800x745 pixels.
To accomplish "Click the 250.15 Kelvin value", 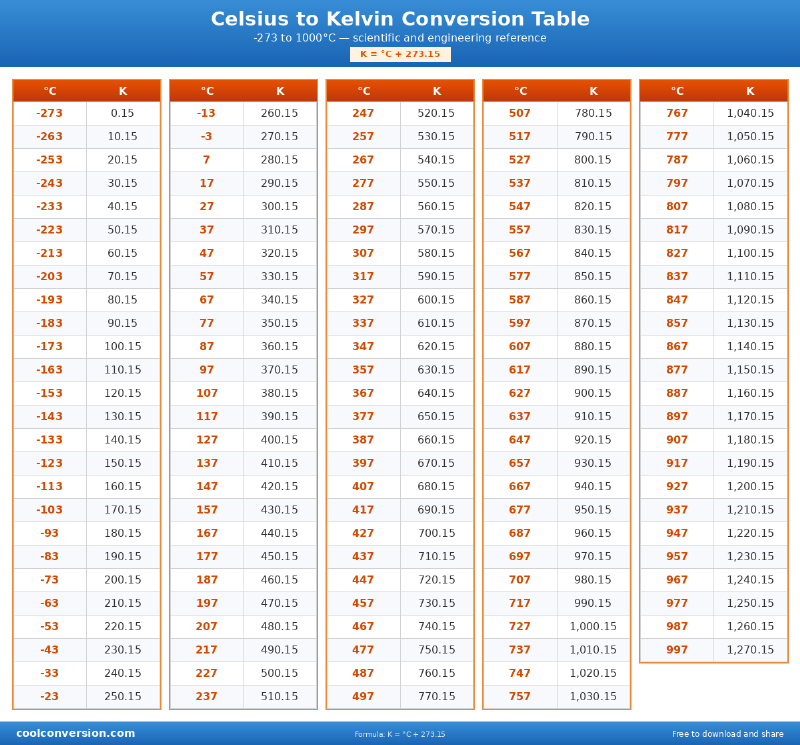I will [122, 697].
